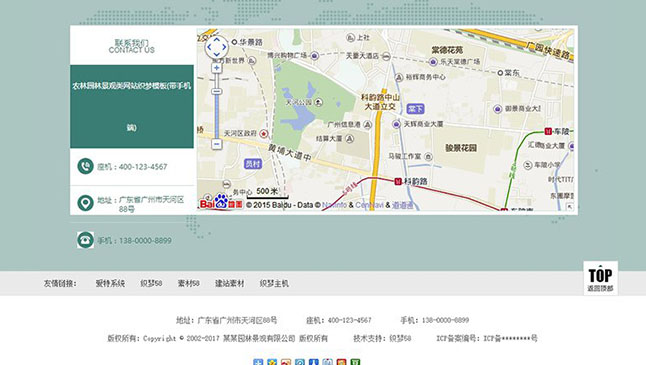Open the 织梦主机 friendly link

tap(274, 283)
